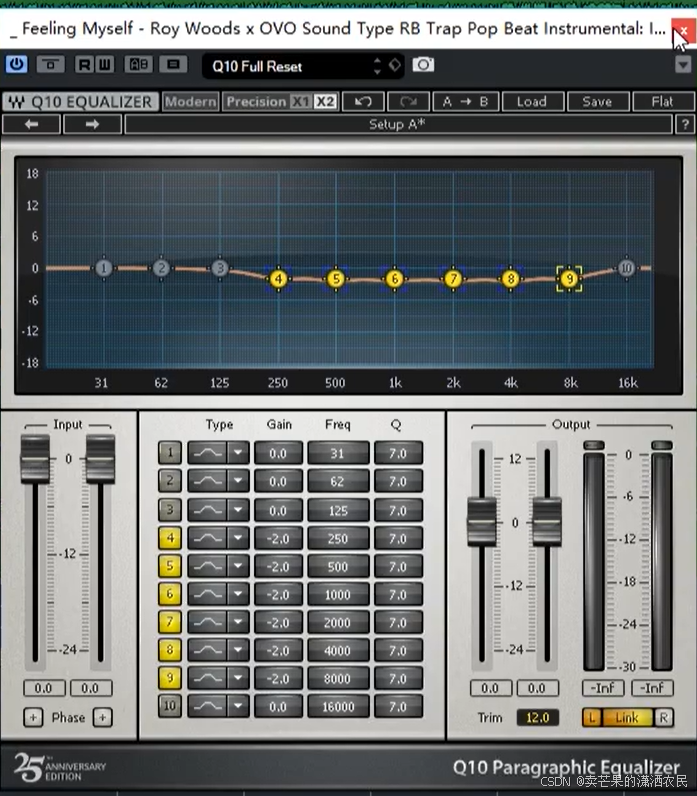Disable band 5 toggle button
This screenshot has height=796, width=697.
170,566
